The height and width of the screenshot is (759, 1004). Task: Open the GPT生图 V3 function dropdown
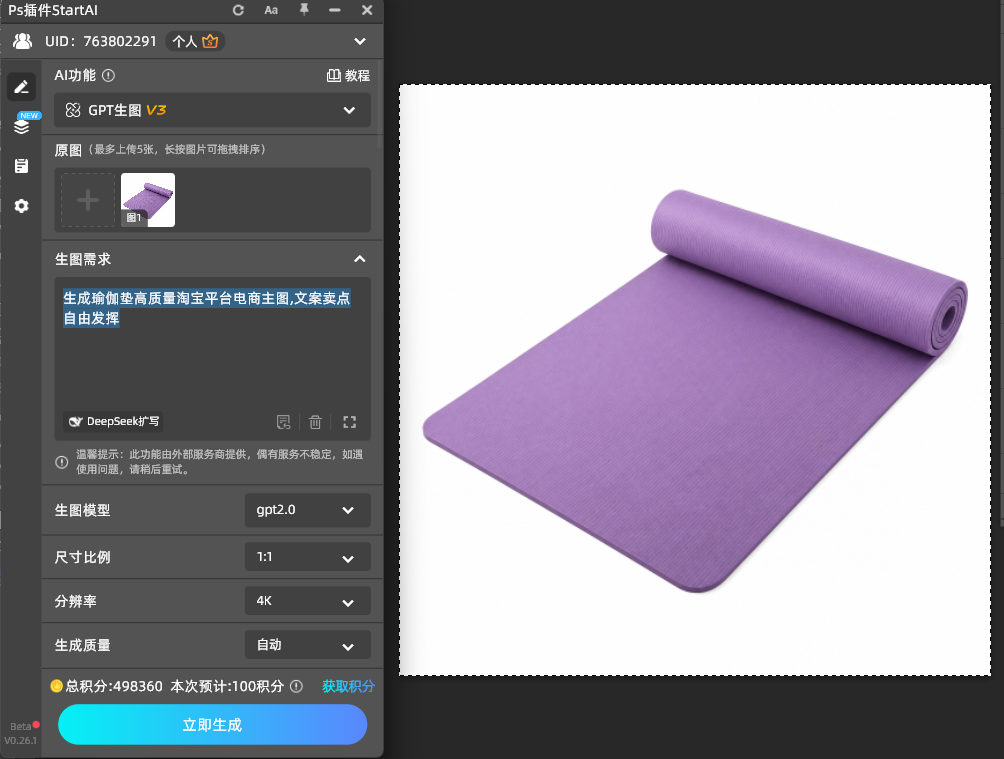(213, 110)
